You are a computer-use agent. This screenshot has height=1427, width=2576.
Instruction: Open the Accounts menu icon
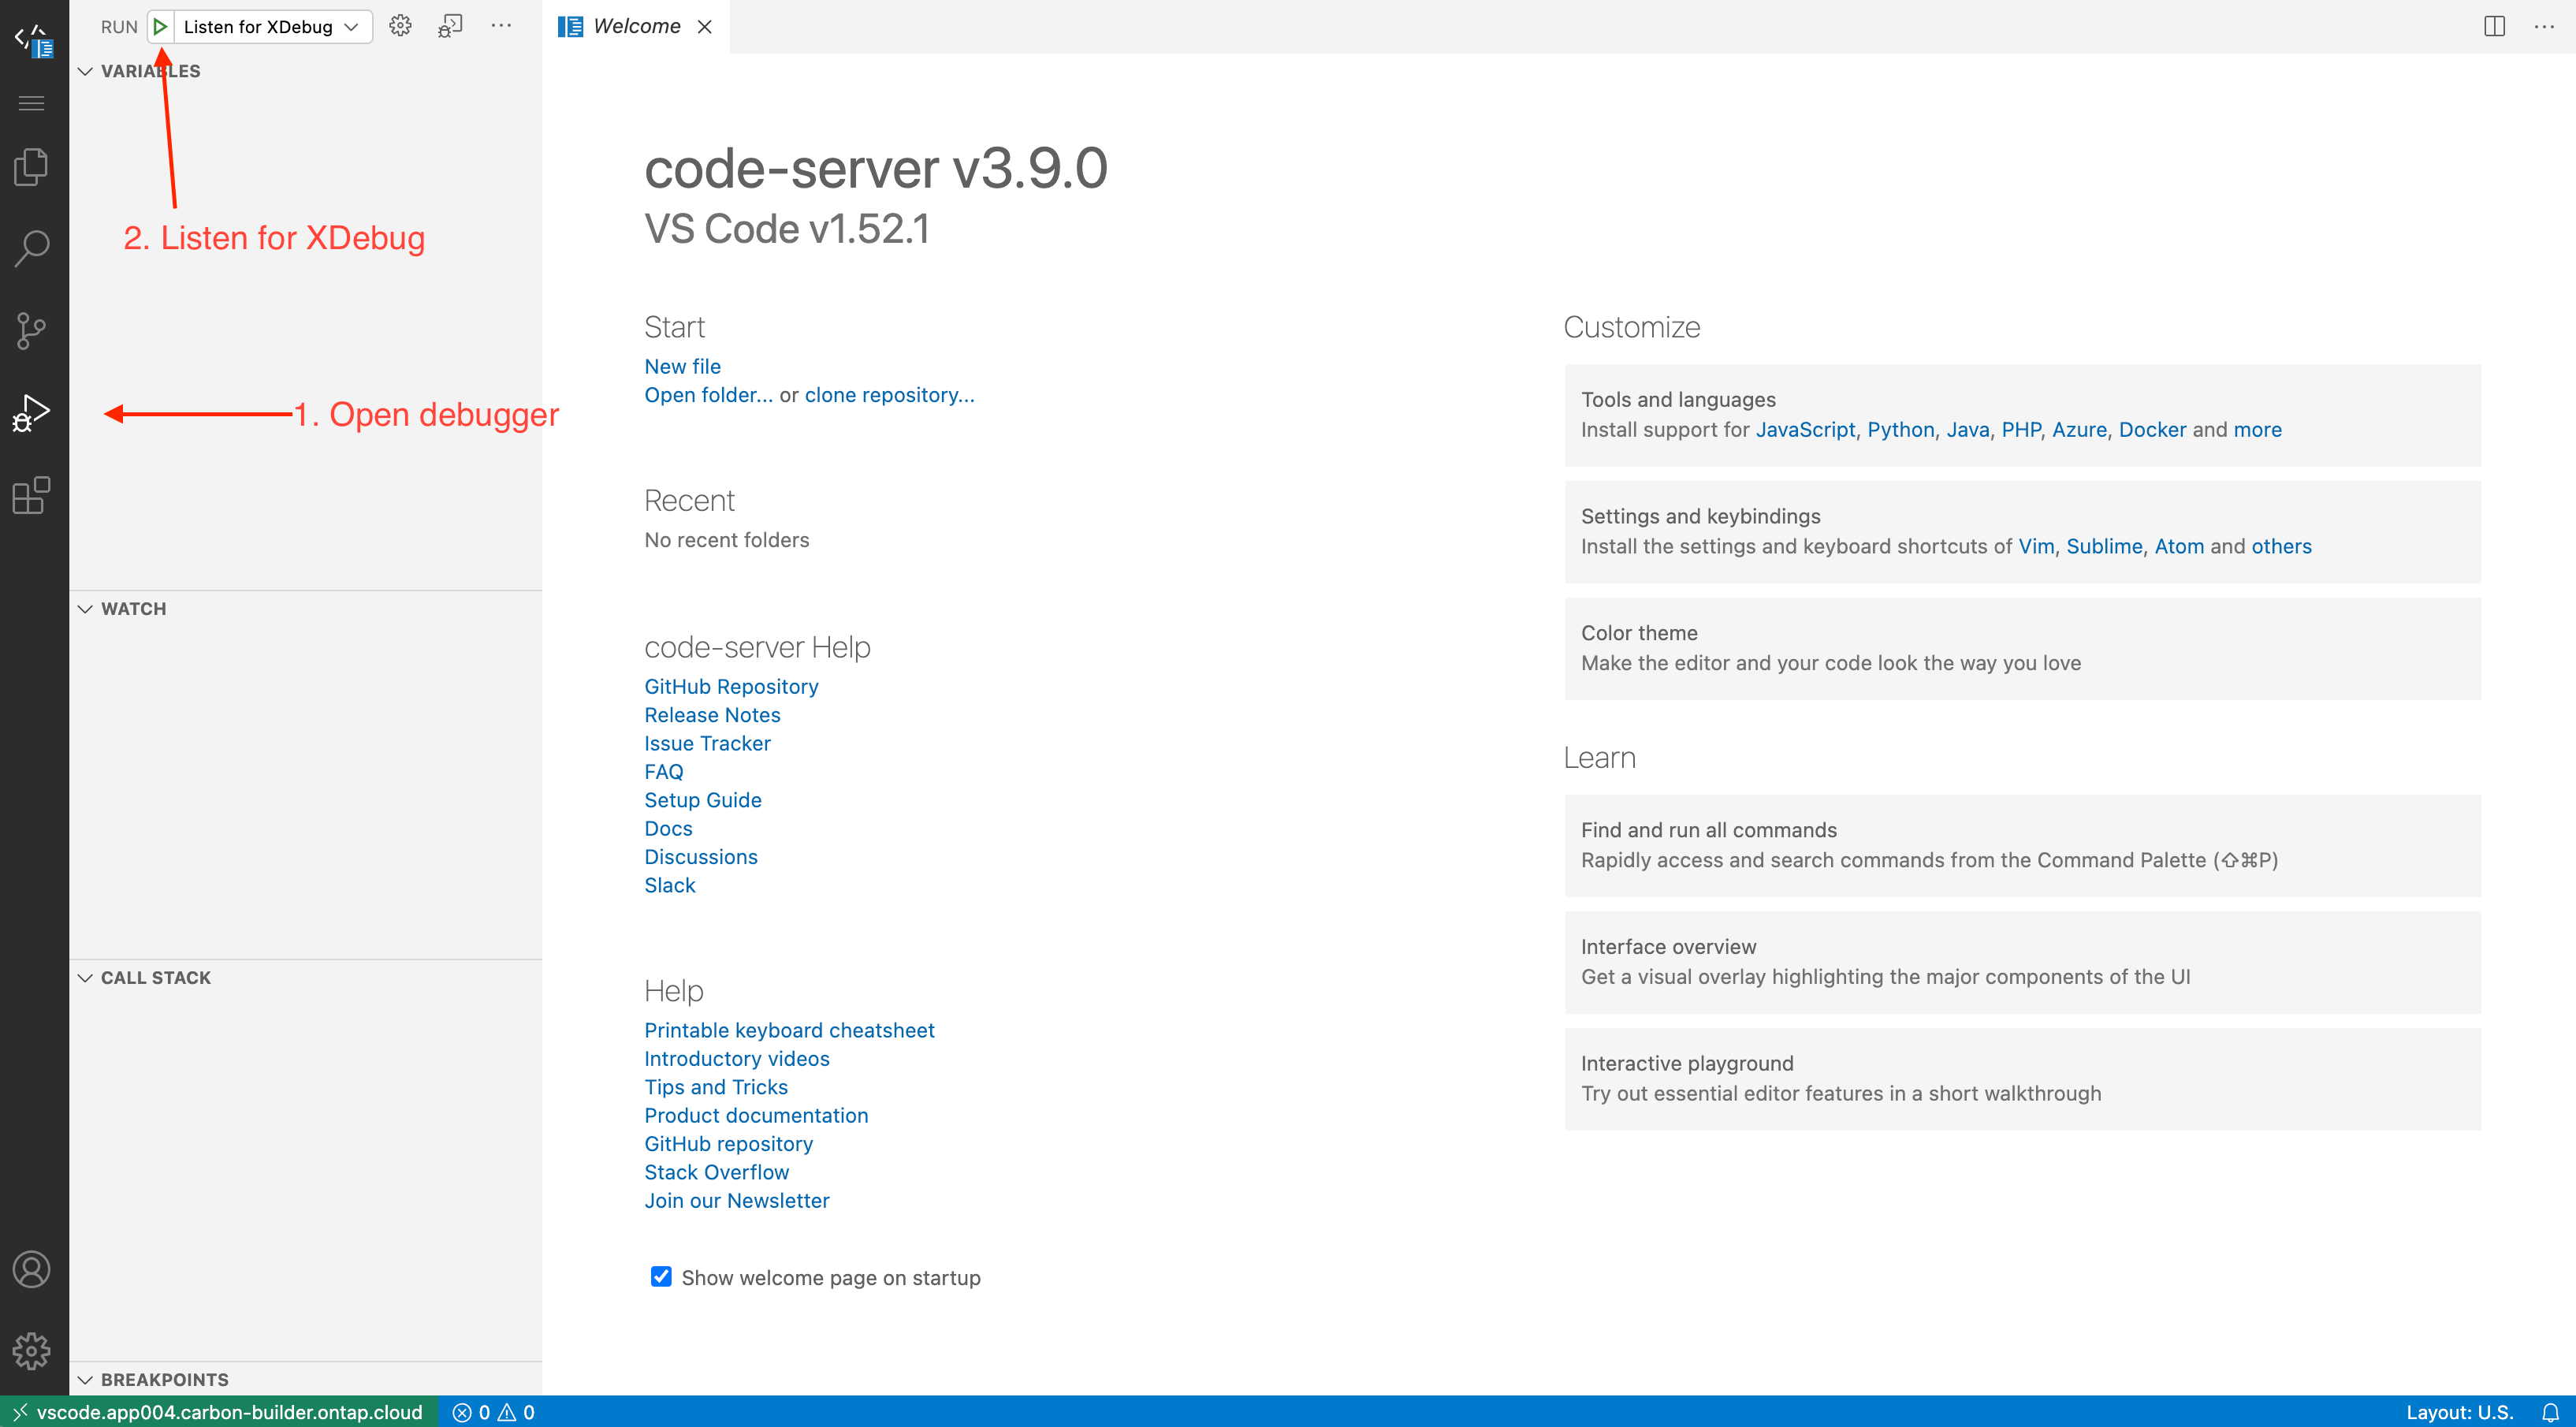[32, 1269]
